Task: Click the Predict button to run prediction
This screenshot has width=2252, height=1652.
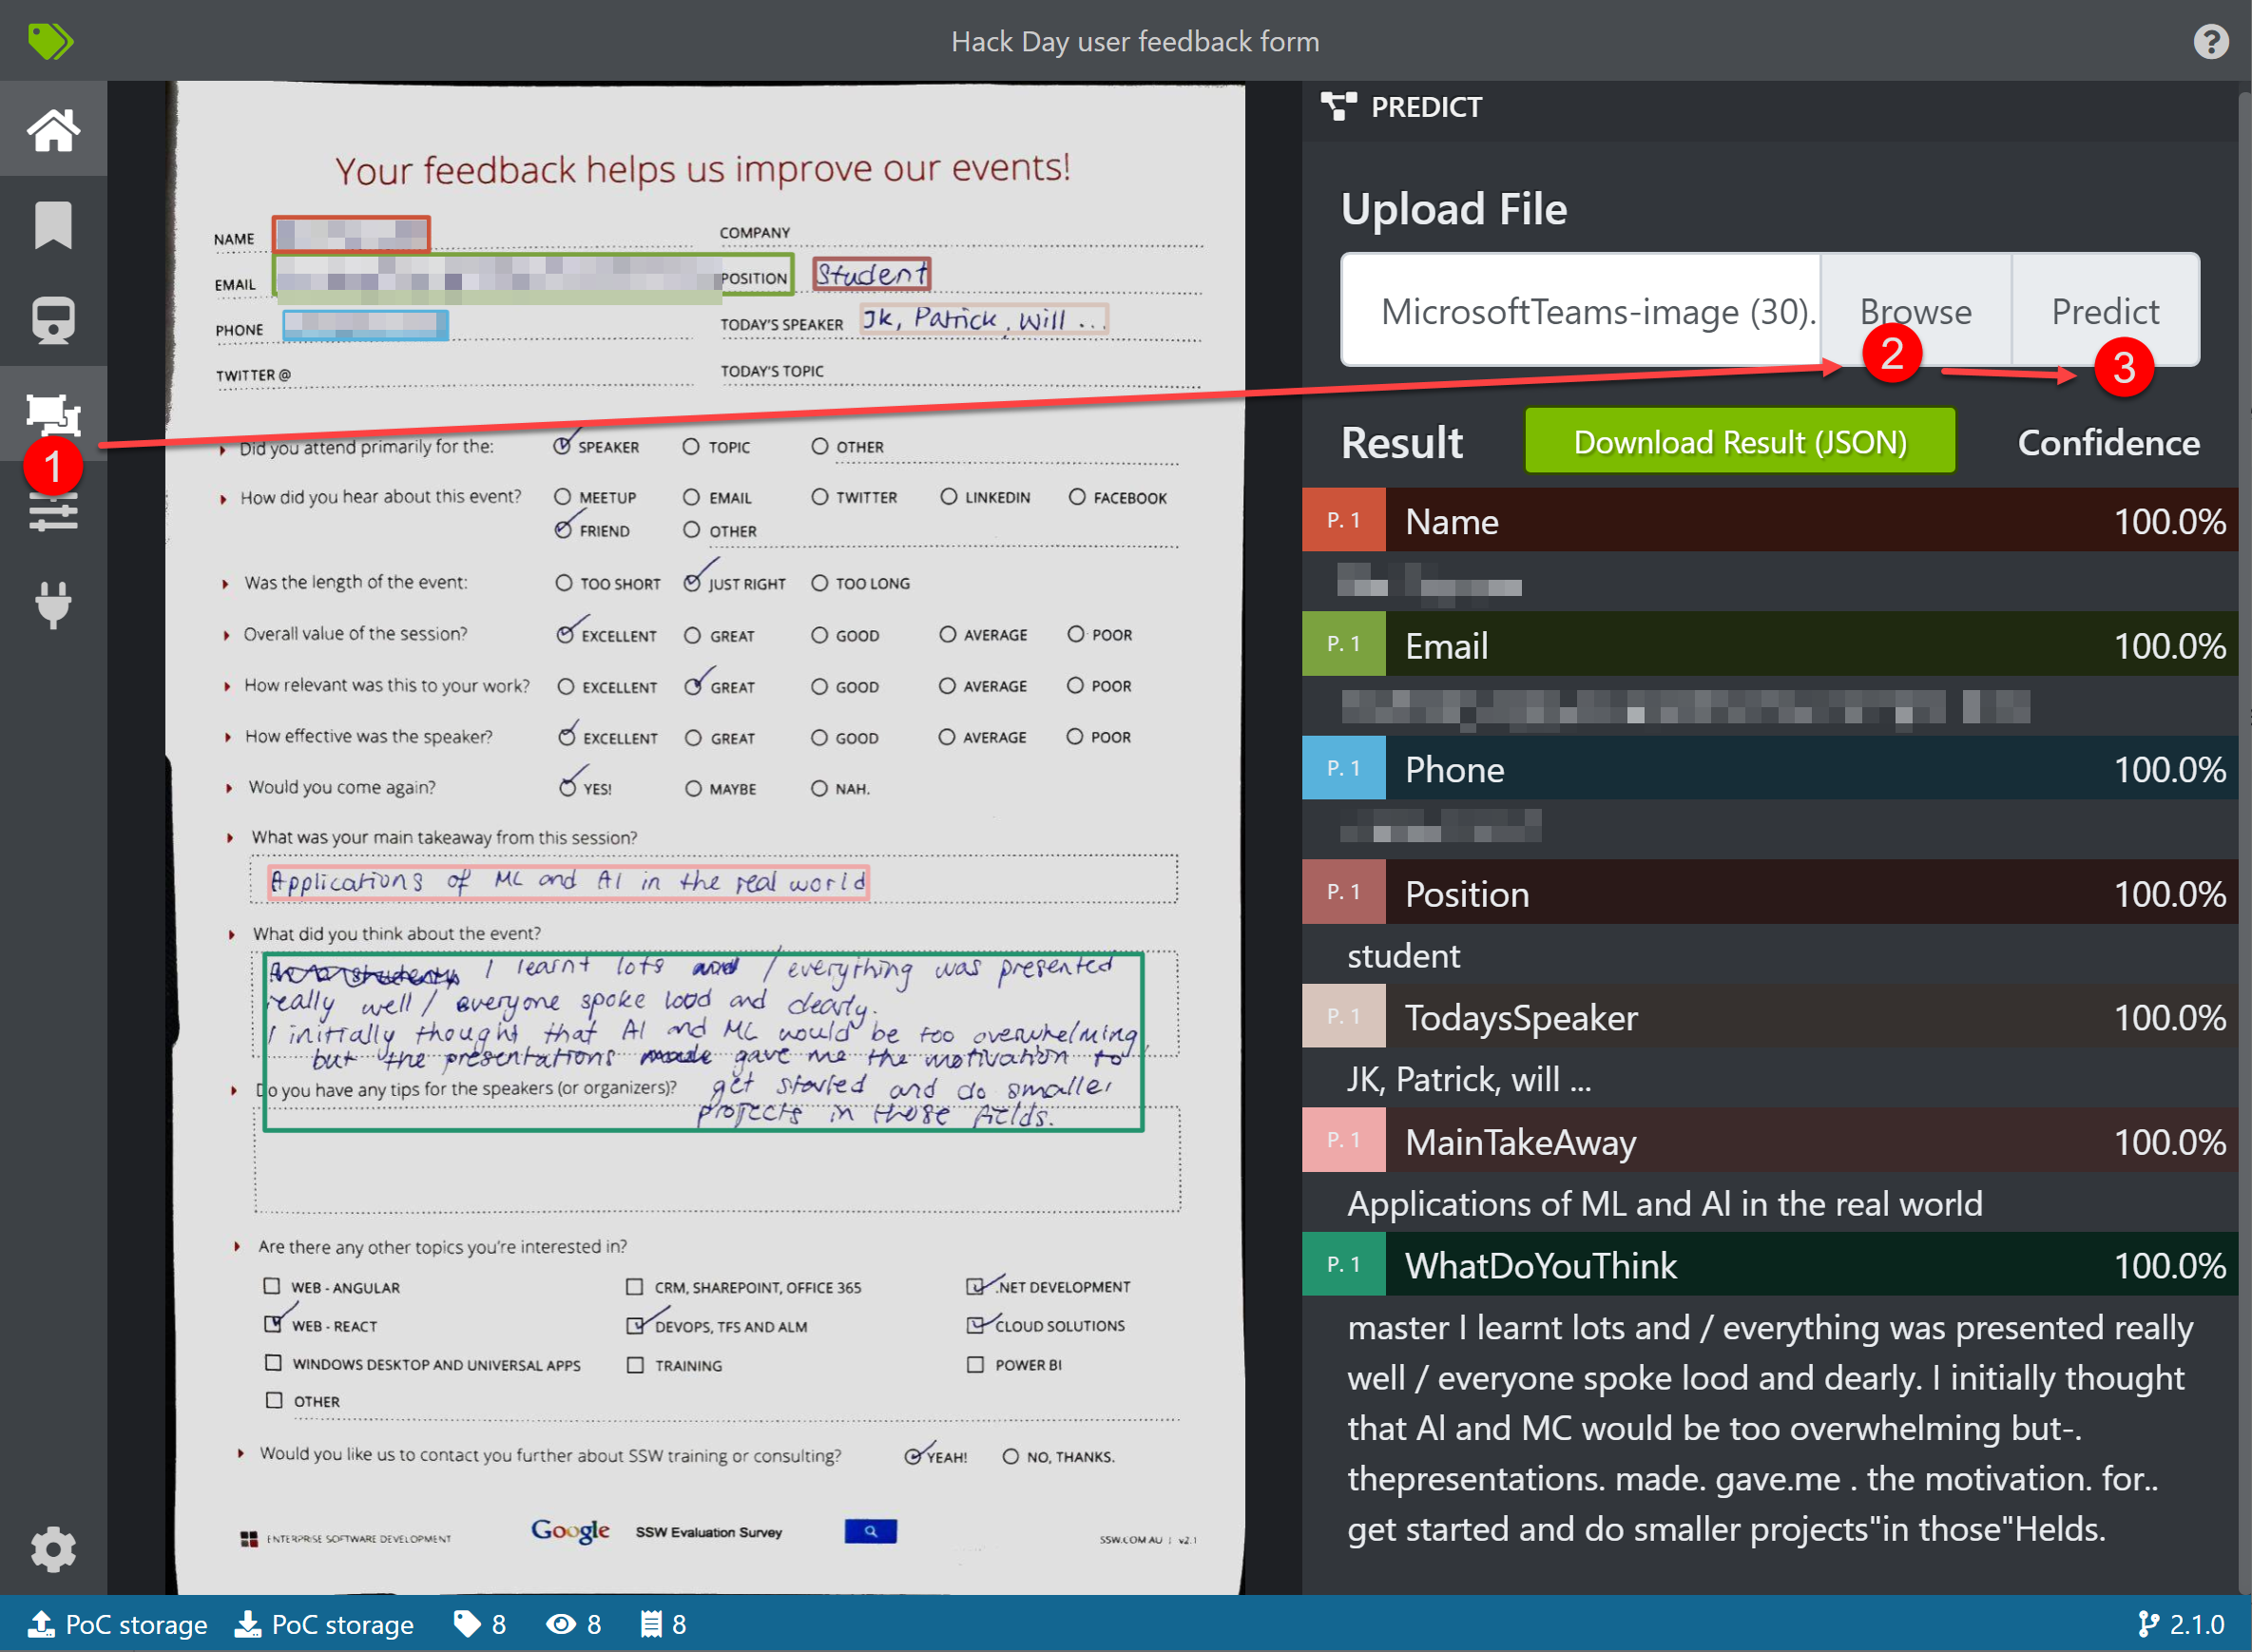Action: click(2100, 313)
